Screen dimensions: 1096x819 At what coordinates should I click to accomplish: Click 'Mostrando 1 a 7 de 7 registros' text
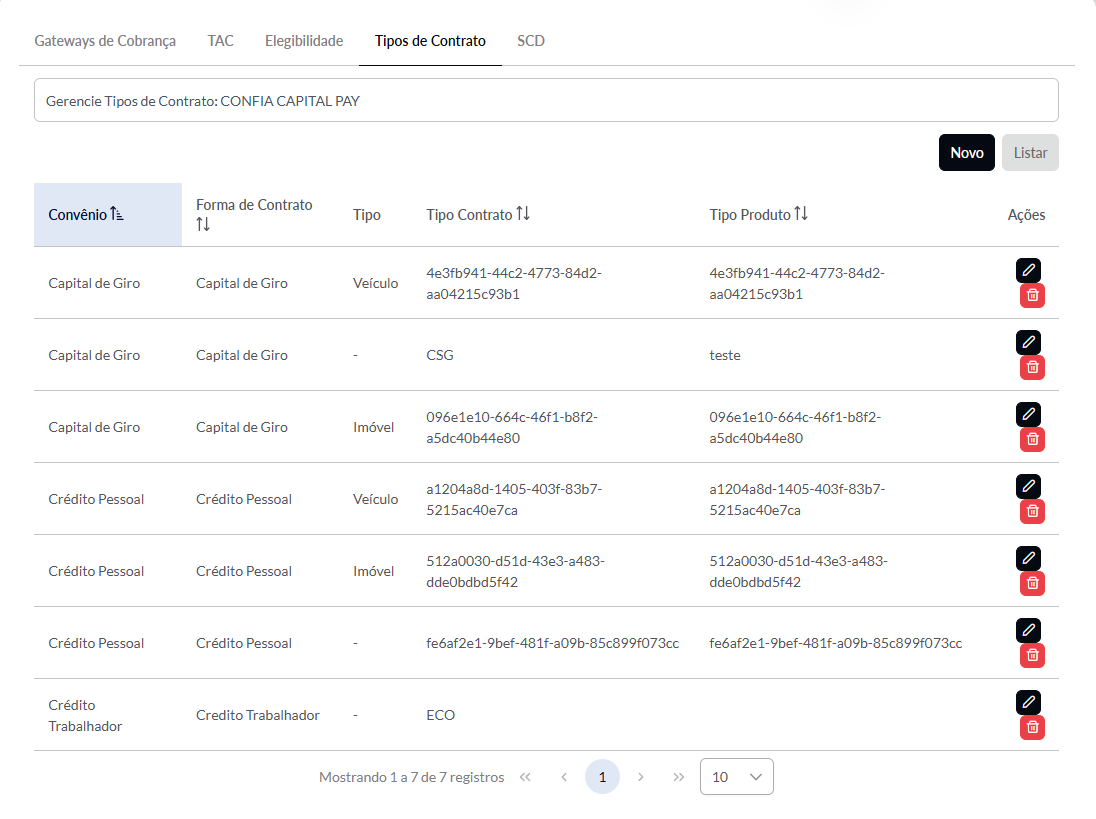click(x=412, y=777)
